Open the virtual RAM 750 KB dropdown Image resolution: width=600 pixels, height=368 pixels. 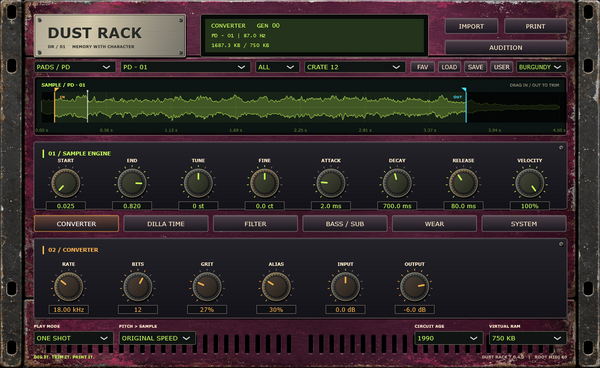click(527, 338)
